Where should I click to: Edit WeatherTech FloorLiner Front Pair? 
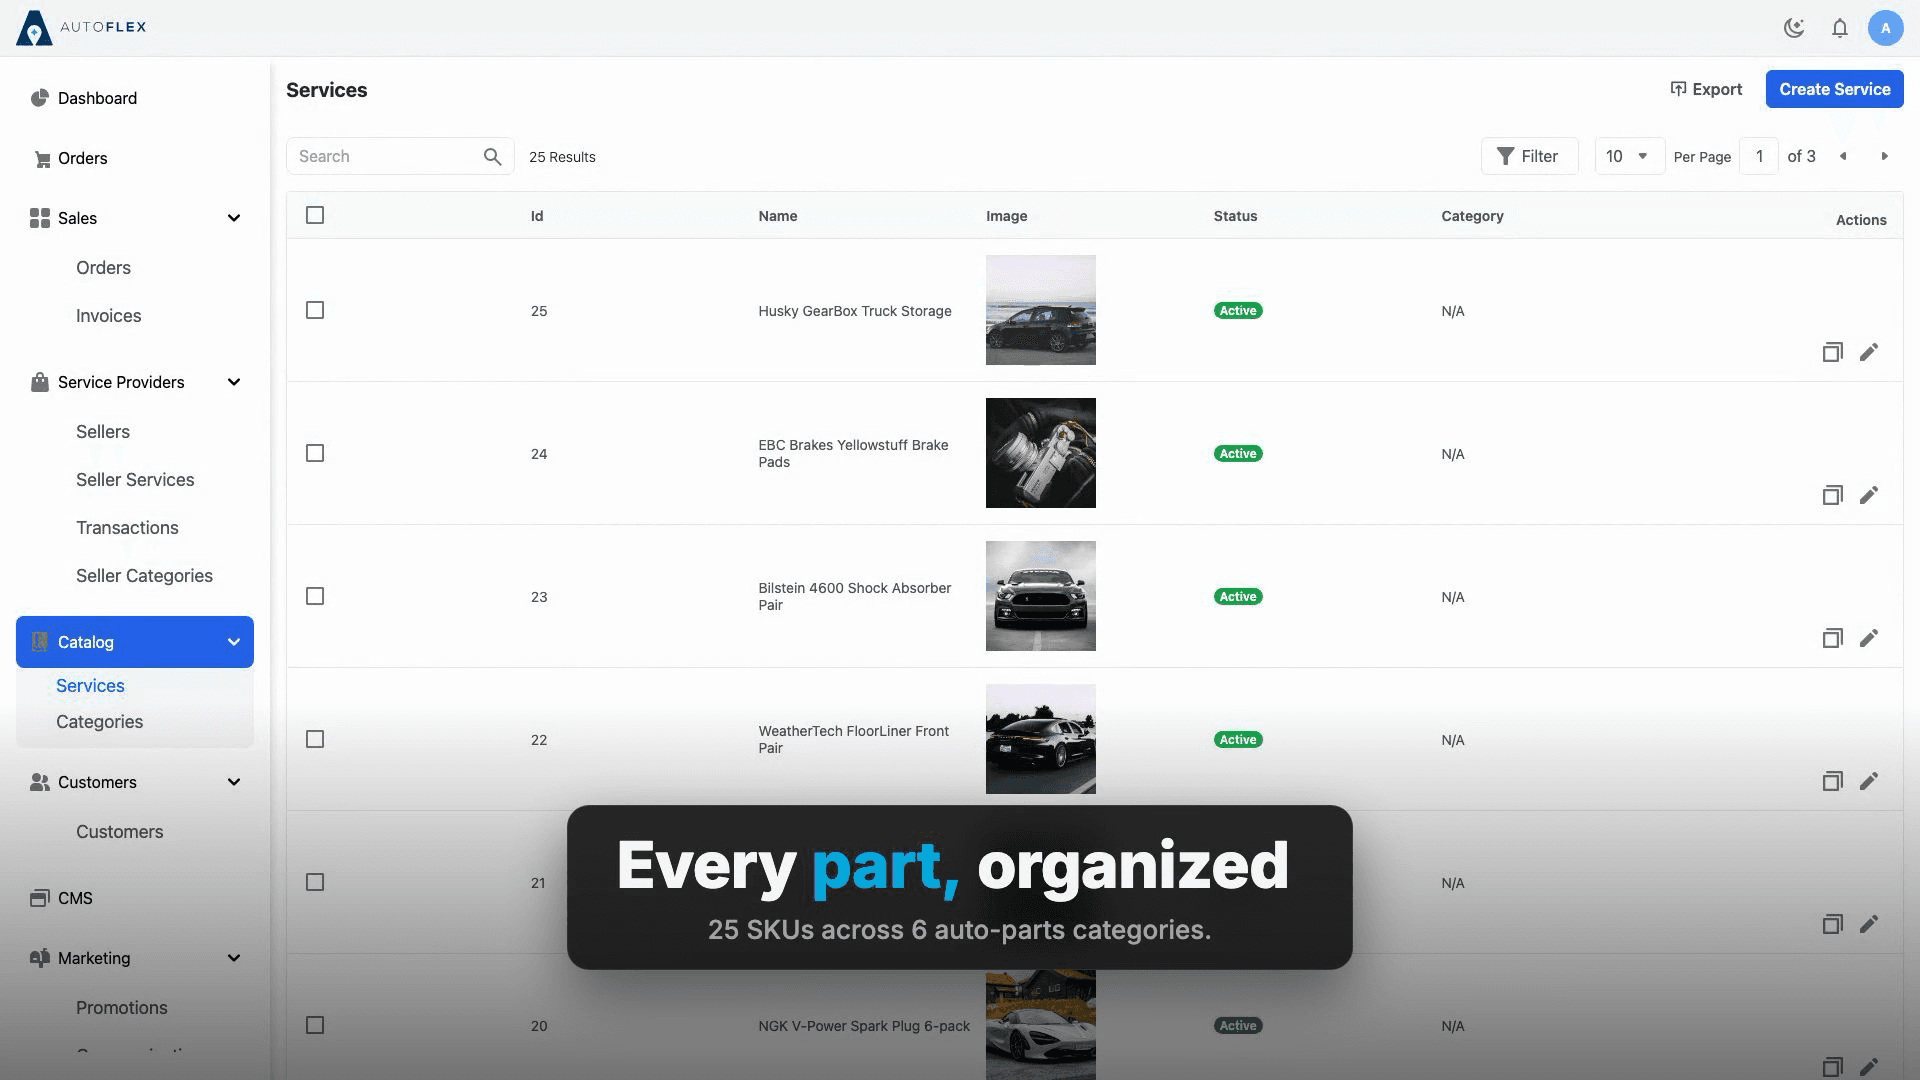pos(1869,781)
